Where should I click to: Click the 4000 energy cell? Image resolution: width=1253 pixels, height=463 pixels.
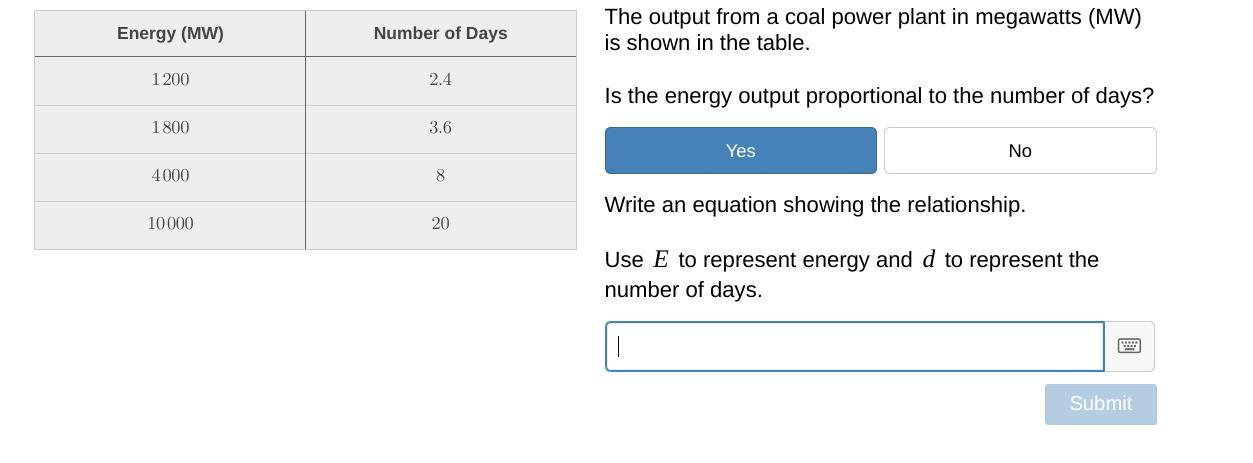pyautogui.click(x=170, y=176)
